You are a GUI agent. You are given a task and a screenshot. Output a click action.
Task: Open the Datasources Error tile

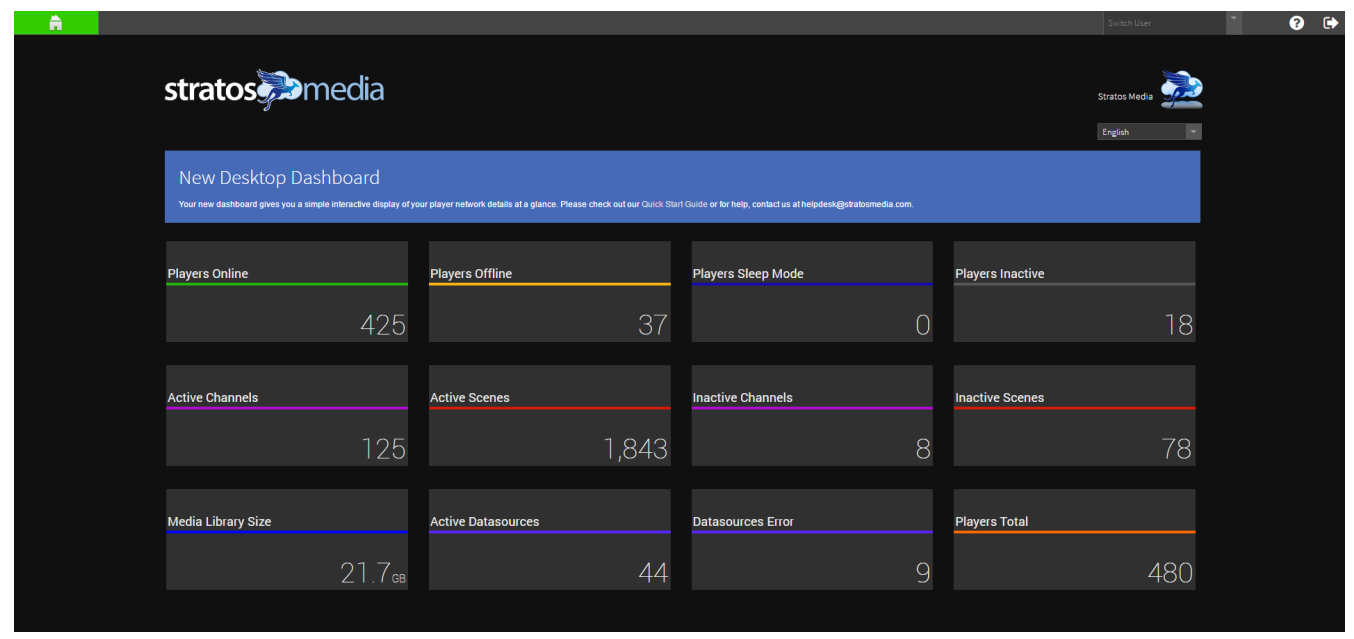[x=812, y=539]
